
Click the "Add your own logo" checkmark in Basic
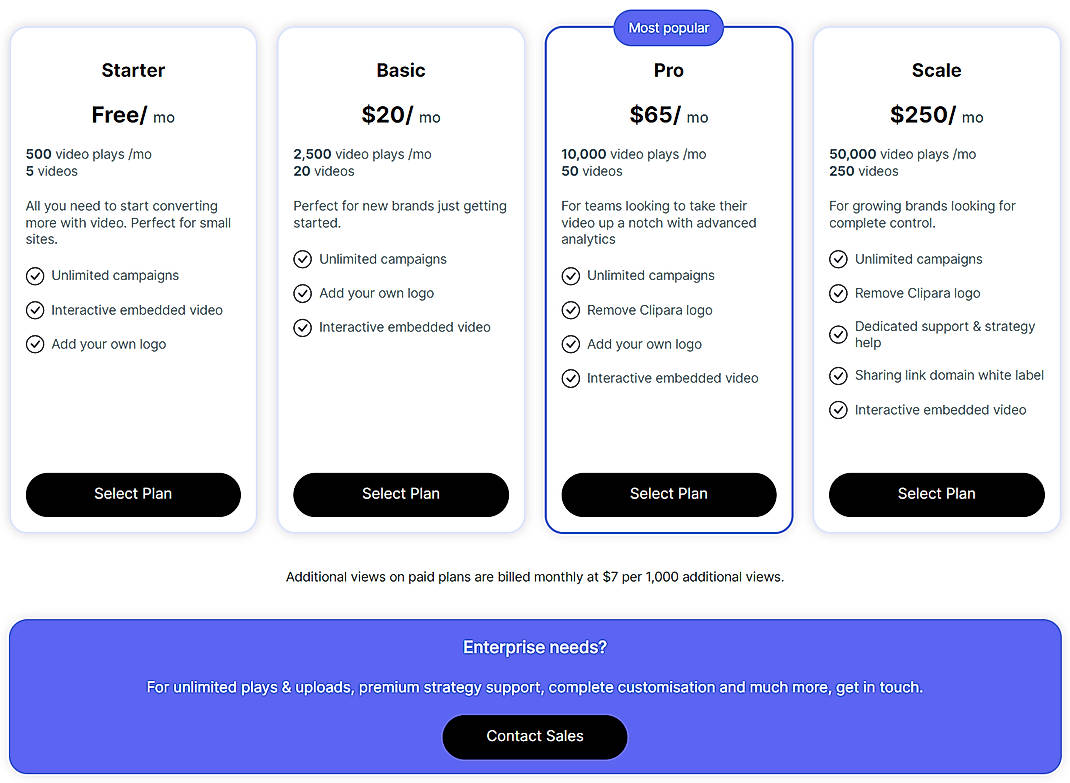(x=302, y=293)
